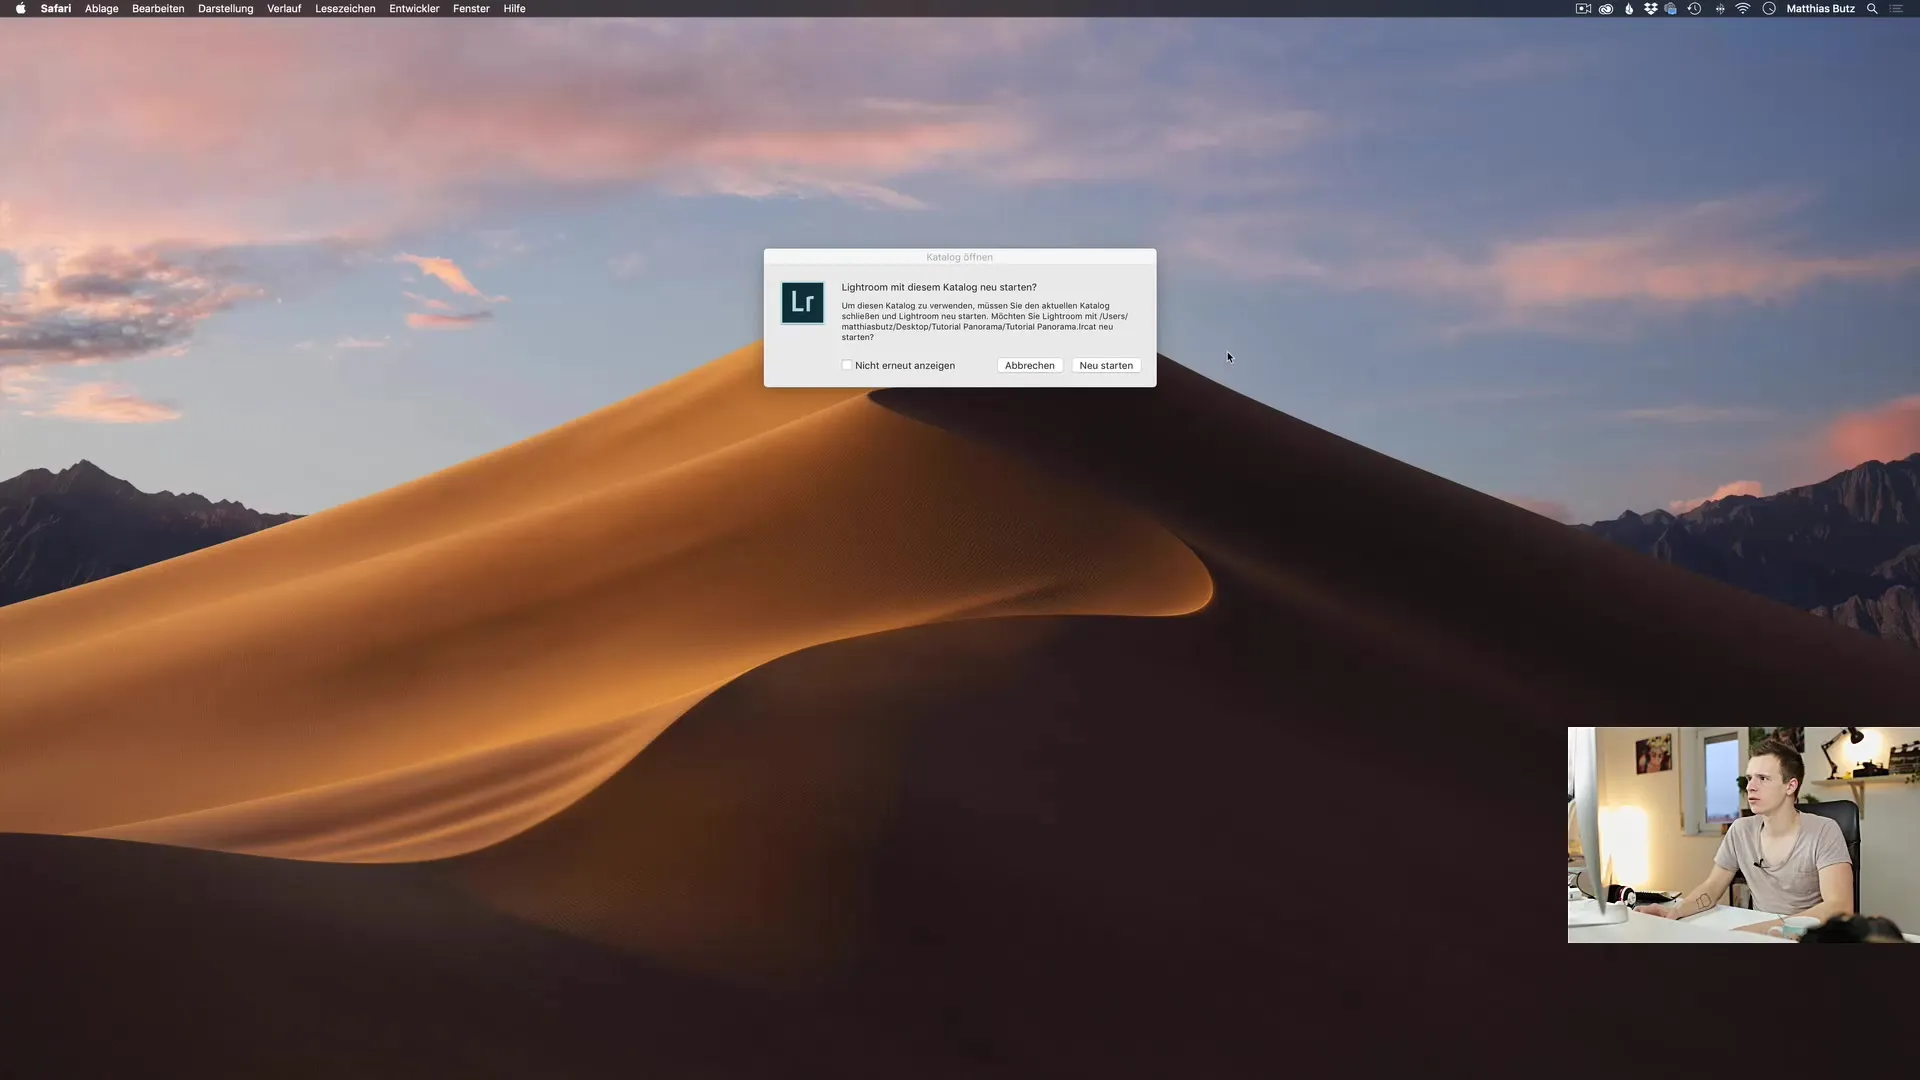Open the Apple menu
Image resolution: width=1920 pixels, height=1080 pixels.
tap(20, 9)
